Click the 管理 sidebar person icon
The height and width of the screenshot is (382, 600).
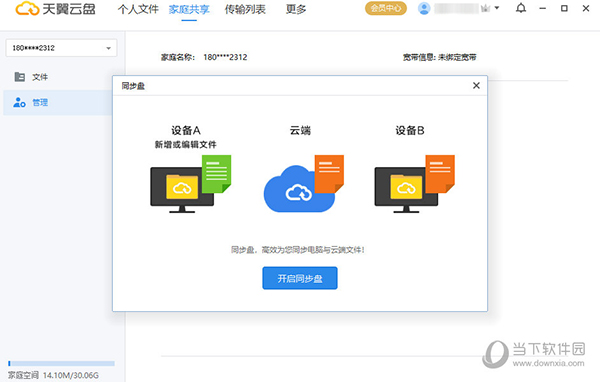[19, 103]
